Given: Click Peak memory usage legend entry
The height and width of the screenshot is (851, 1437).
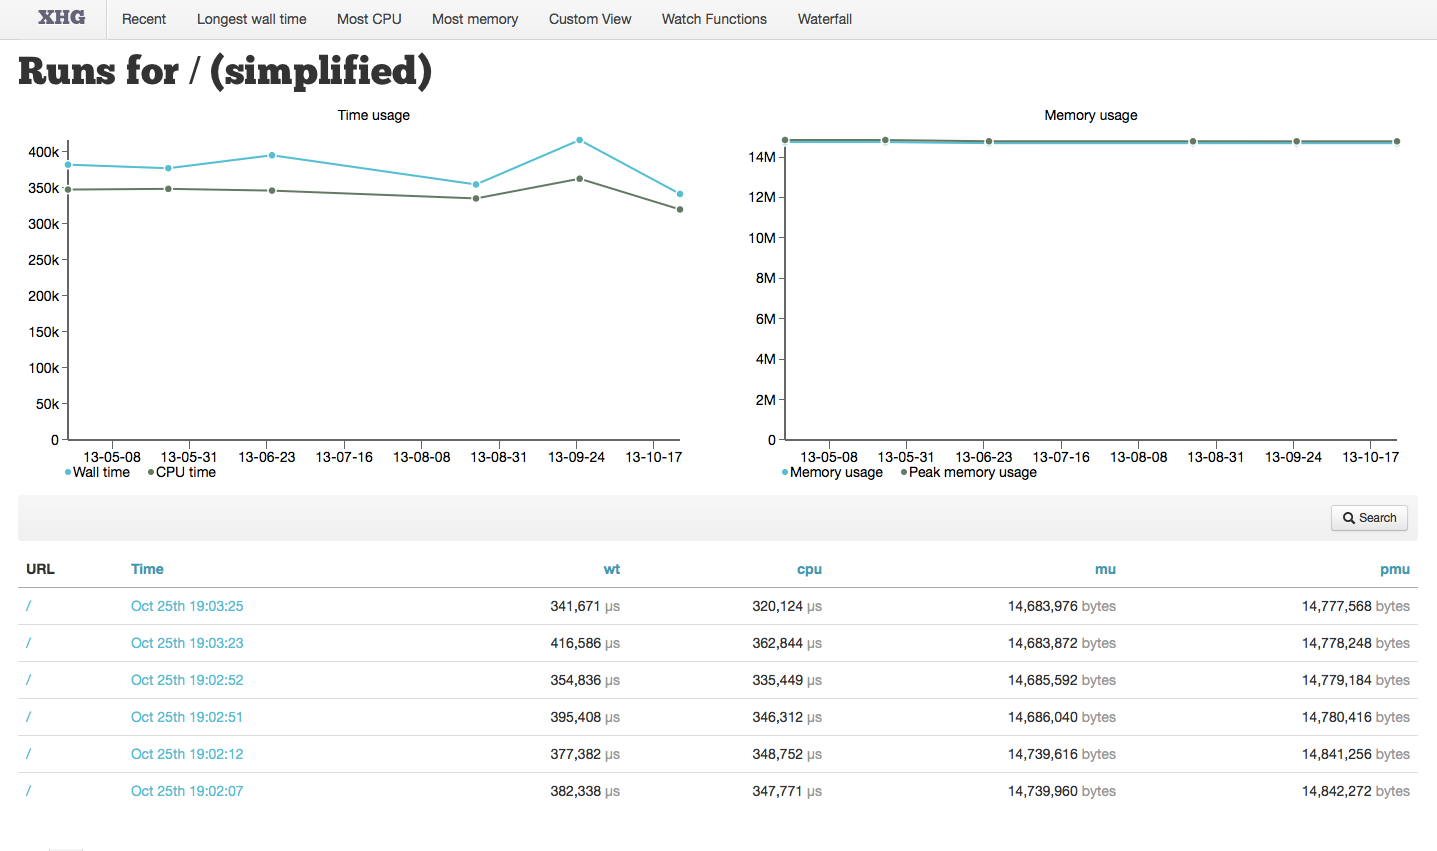Looking at the screenshot, I should tap(969, 472).
